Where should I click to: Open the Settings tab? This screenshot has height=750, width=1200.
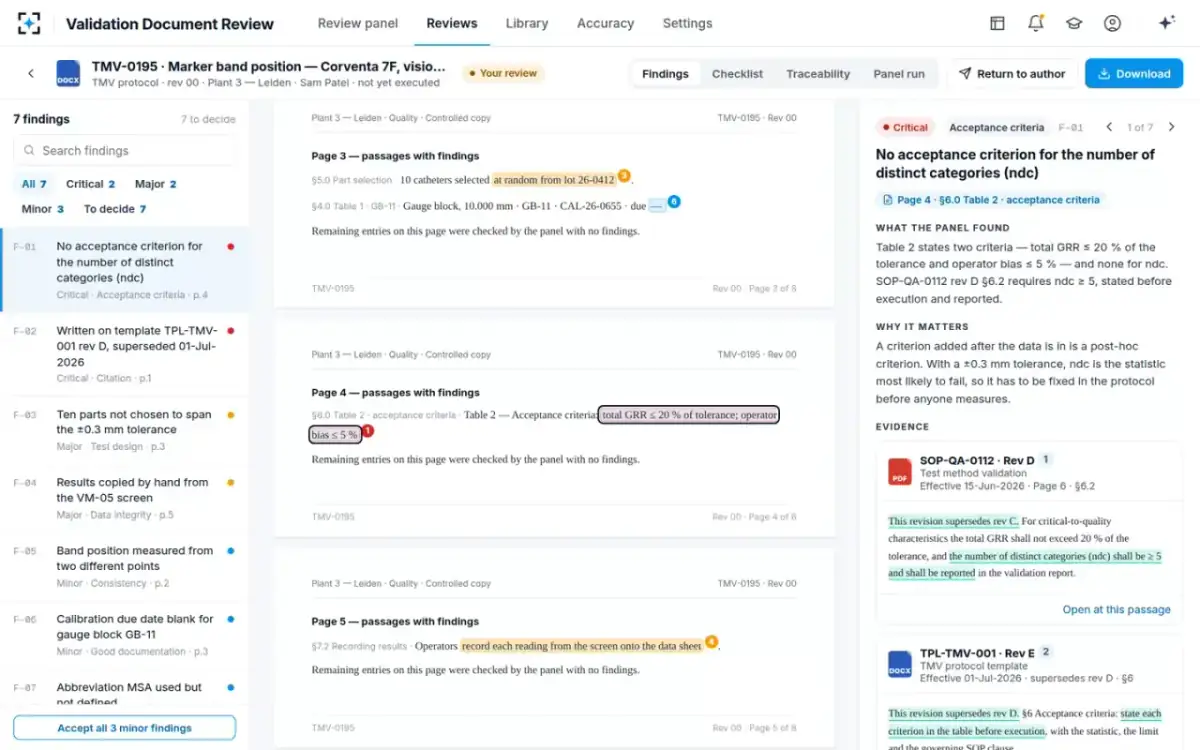[688, 23]
